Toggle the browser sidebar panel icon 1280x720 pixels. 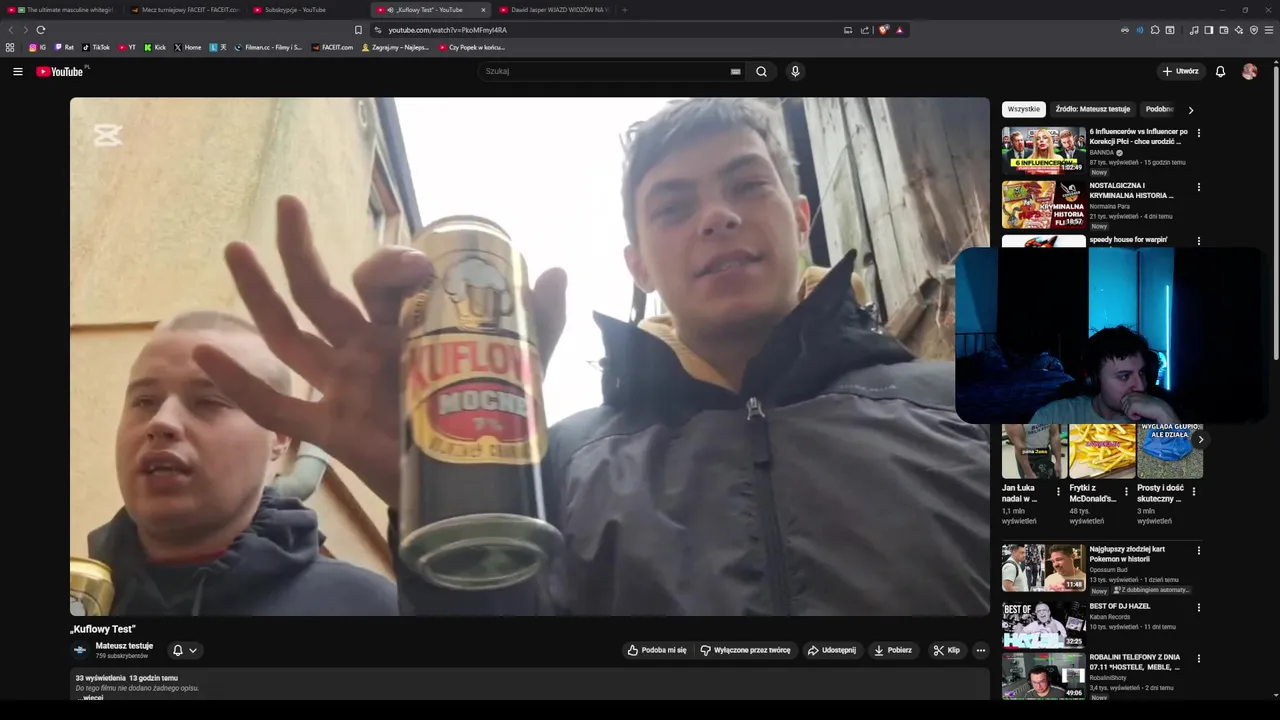[x=1208, y=30]
